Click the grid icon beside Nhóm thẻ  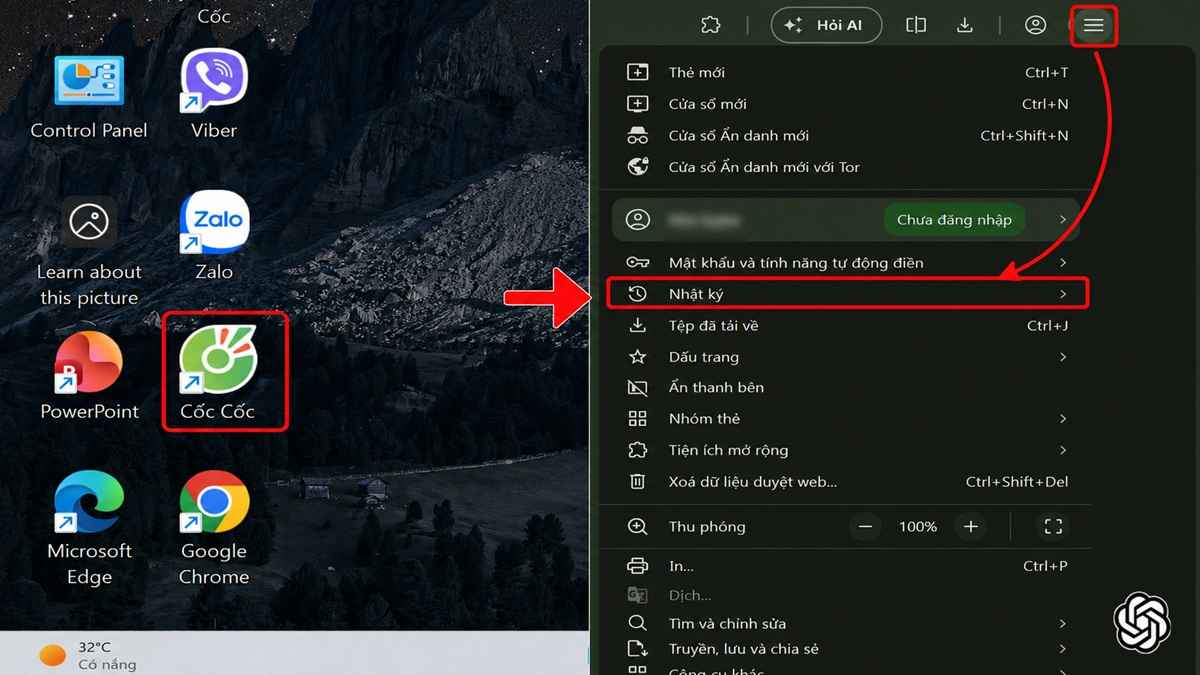coord(637,419)
